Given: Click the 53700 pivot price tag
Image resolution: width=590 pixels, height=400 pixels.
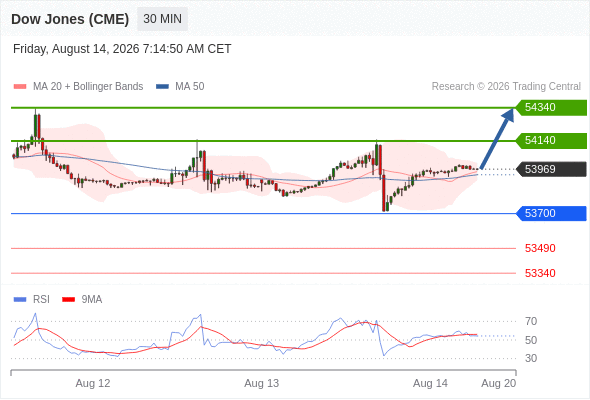Looking at the screenshot, I should click(x=551, y=213).
